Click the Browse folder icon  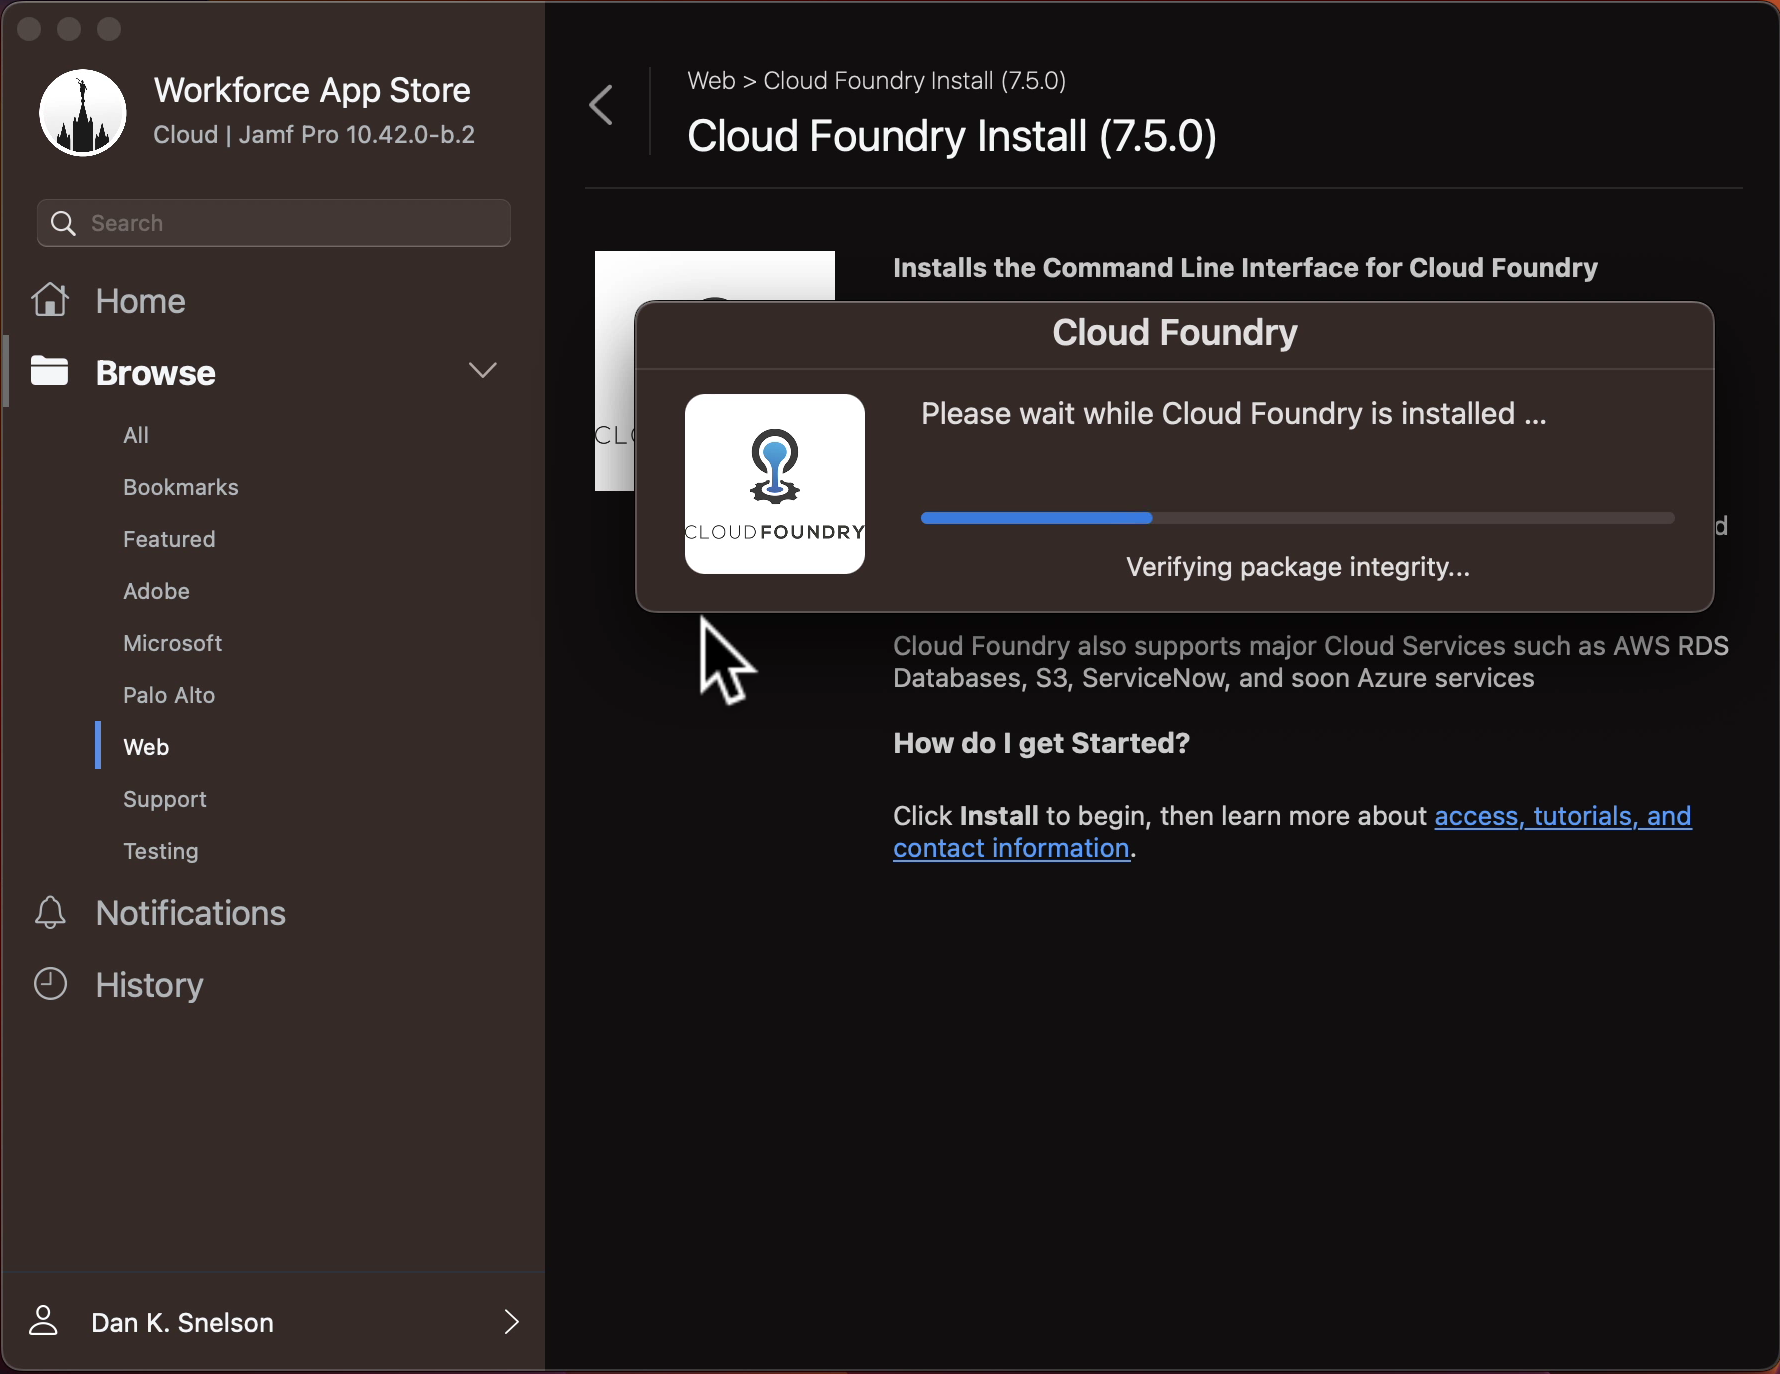tap(50, 371)
